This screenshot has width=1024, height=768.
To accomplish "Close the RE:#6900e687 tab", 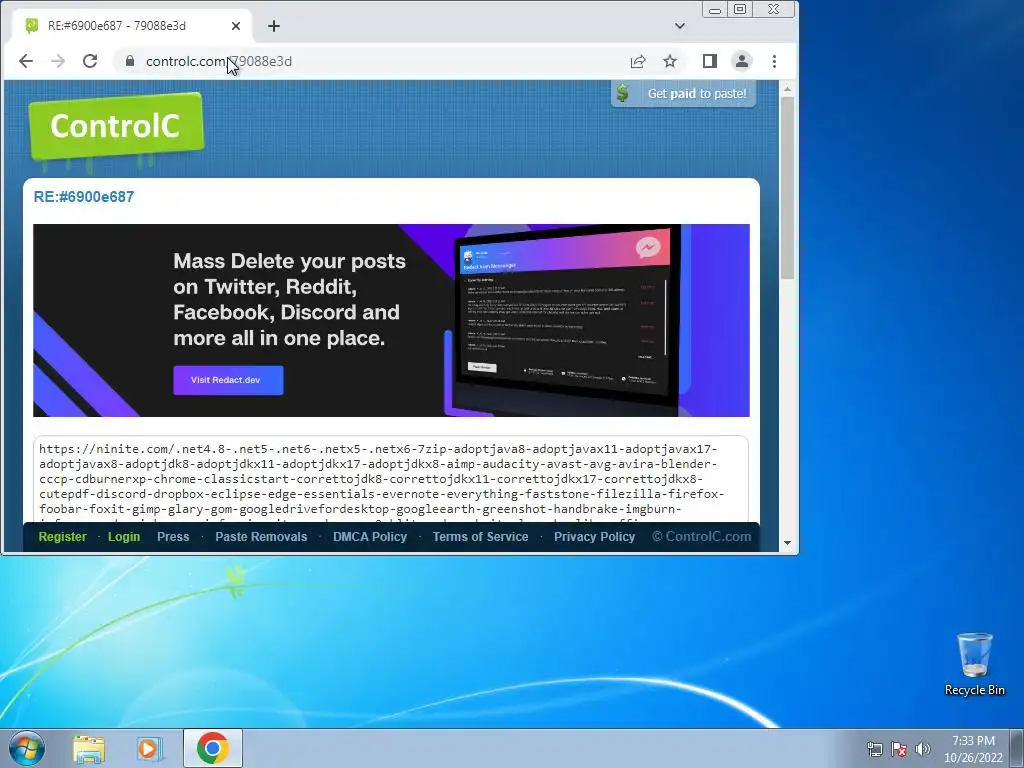I will [236, 26].
